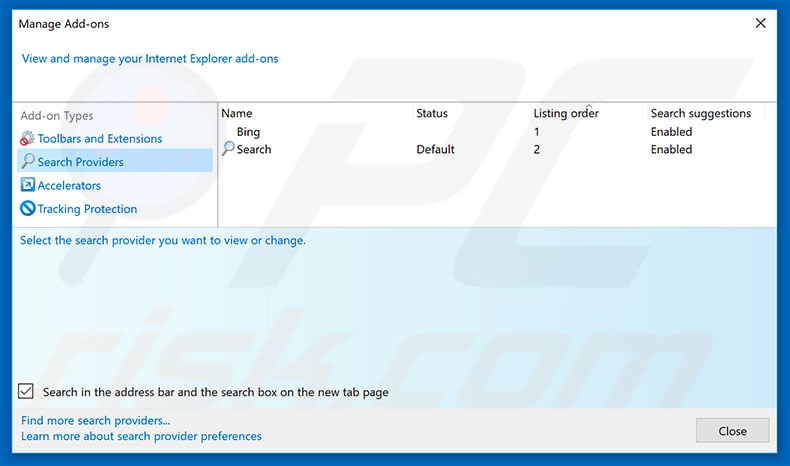The height and width of the screenshot is (466, 790).
Task: Open Find more search providers link
Action: 95,420
